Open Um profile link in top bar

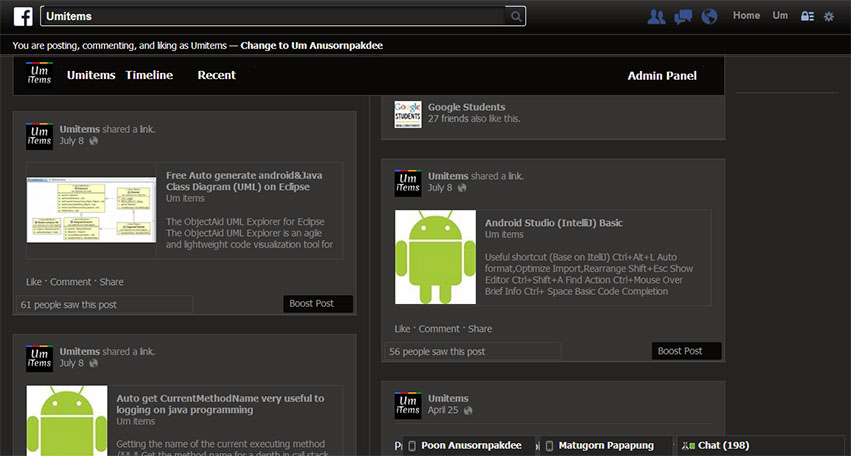point(780,16)
